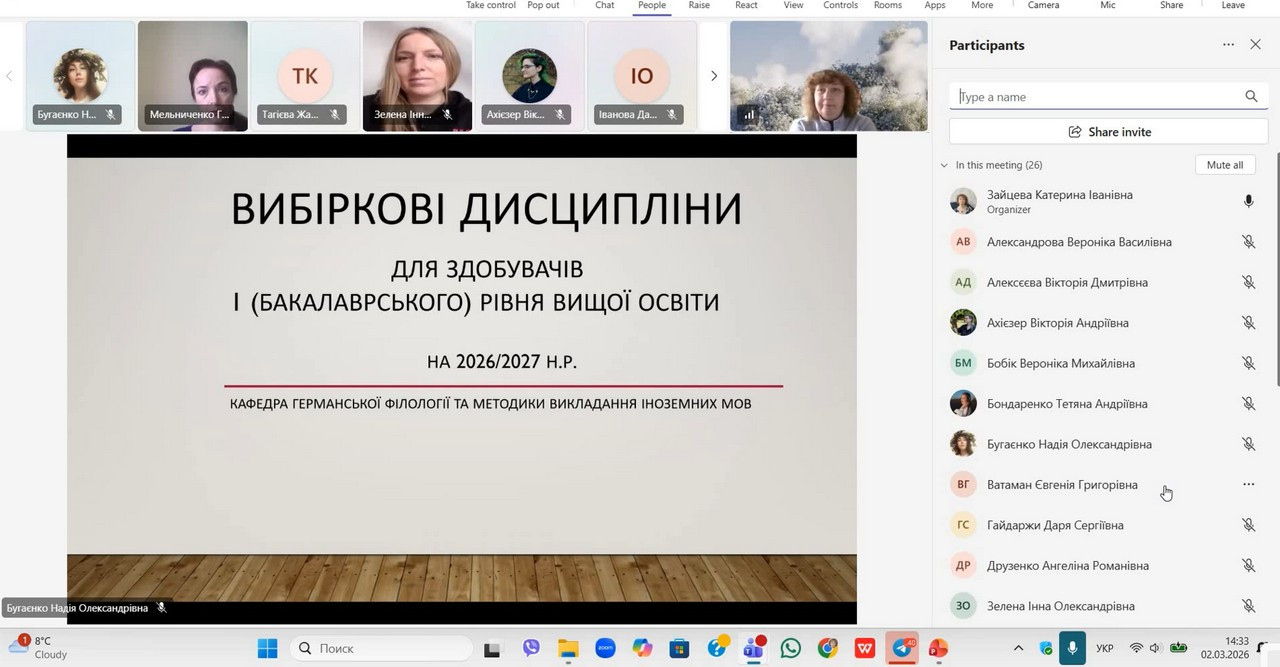The image size is (1280, 667).
Task: Open Zoom app in the taskbar
Action: (x=605, y=648)
